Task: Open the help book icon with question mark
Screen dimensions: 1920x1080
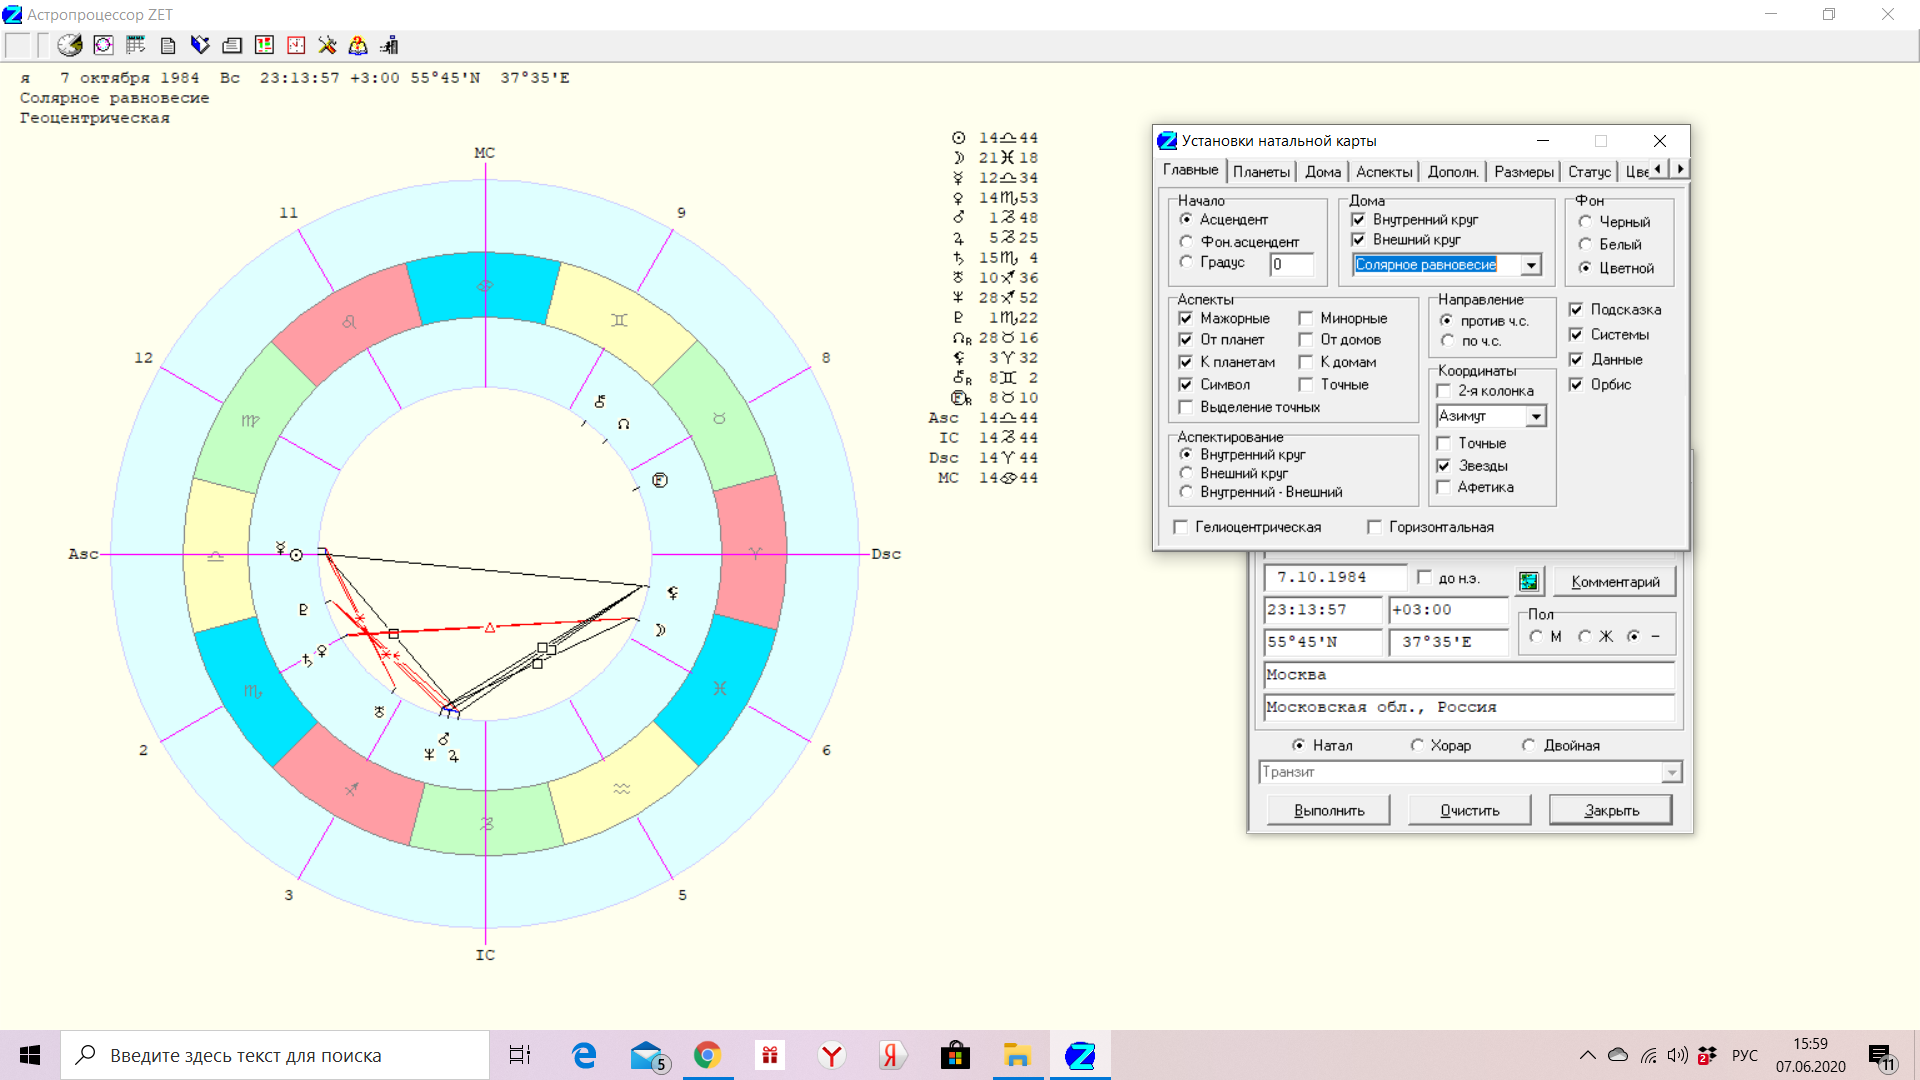Action: (358, 45)
